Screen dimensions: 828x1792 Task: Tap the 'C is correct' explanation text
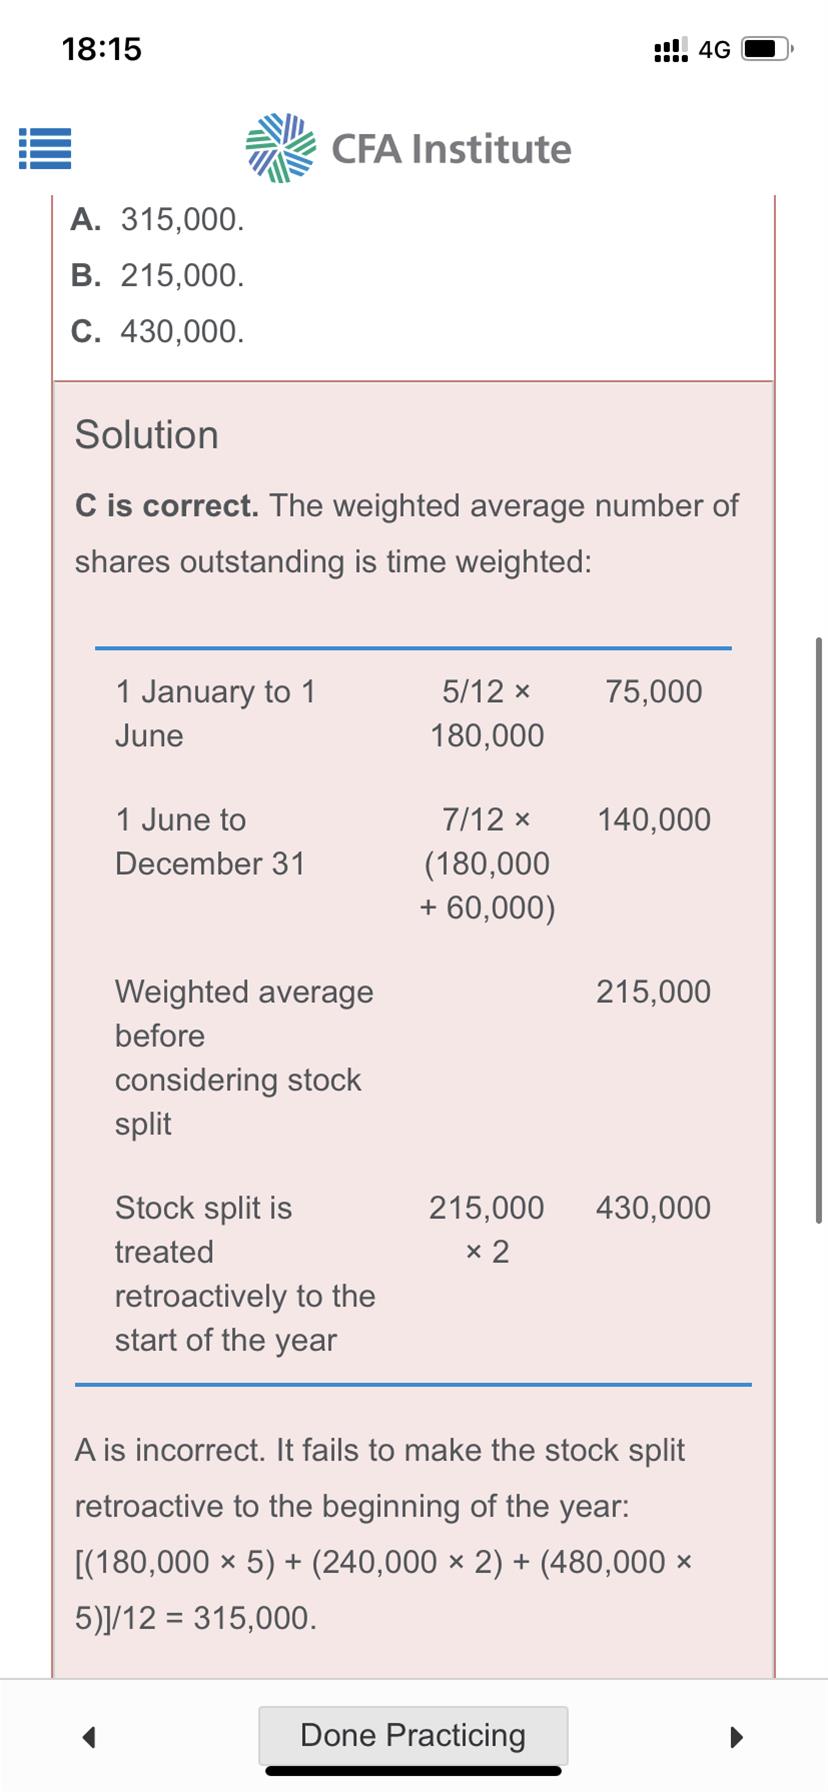click(407, 533)
